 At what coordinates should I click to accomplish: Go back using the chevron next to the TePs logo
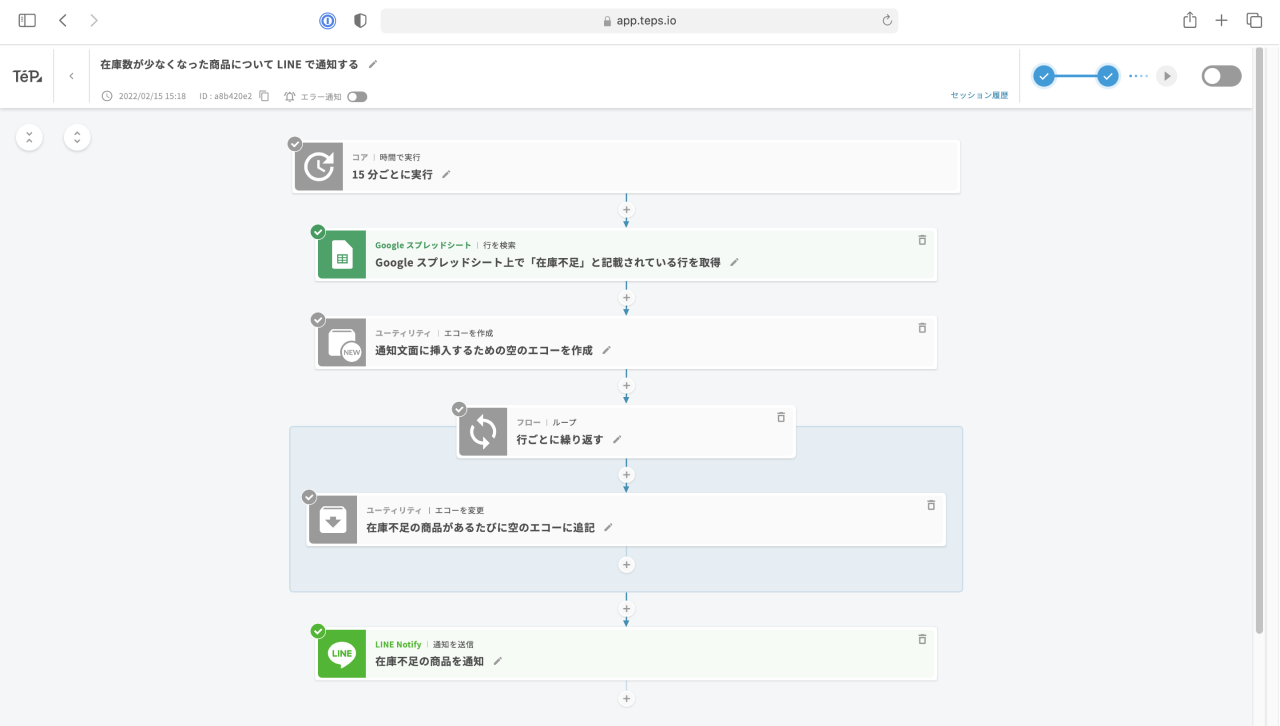tap(71, 76)
